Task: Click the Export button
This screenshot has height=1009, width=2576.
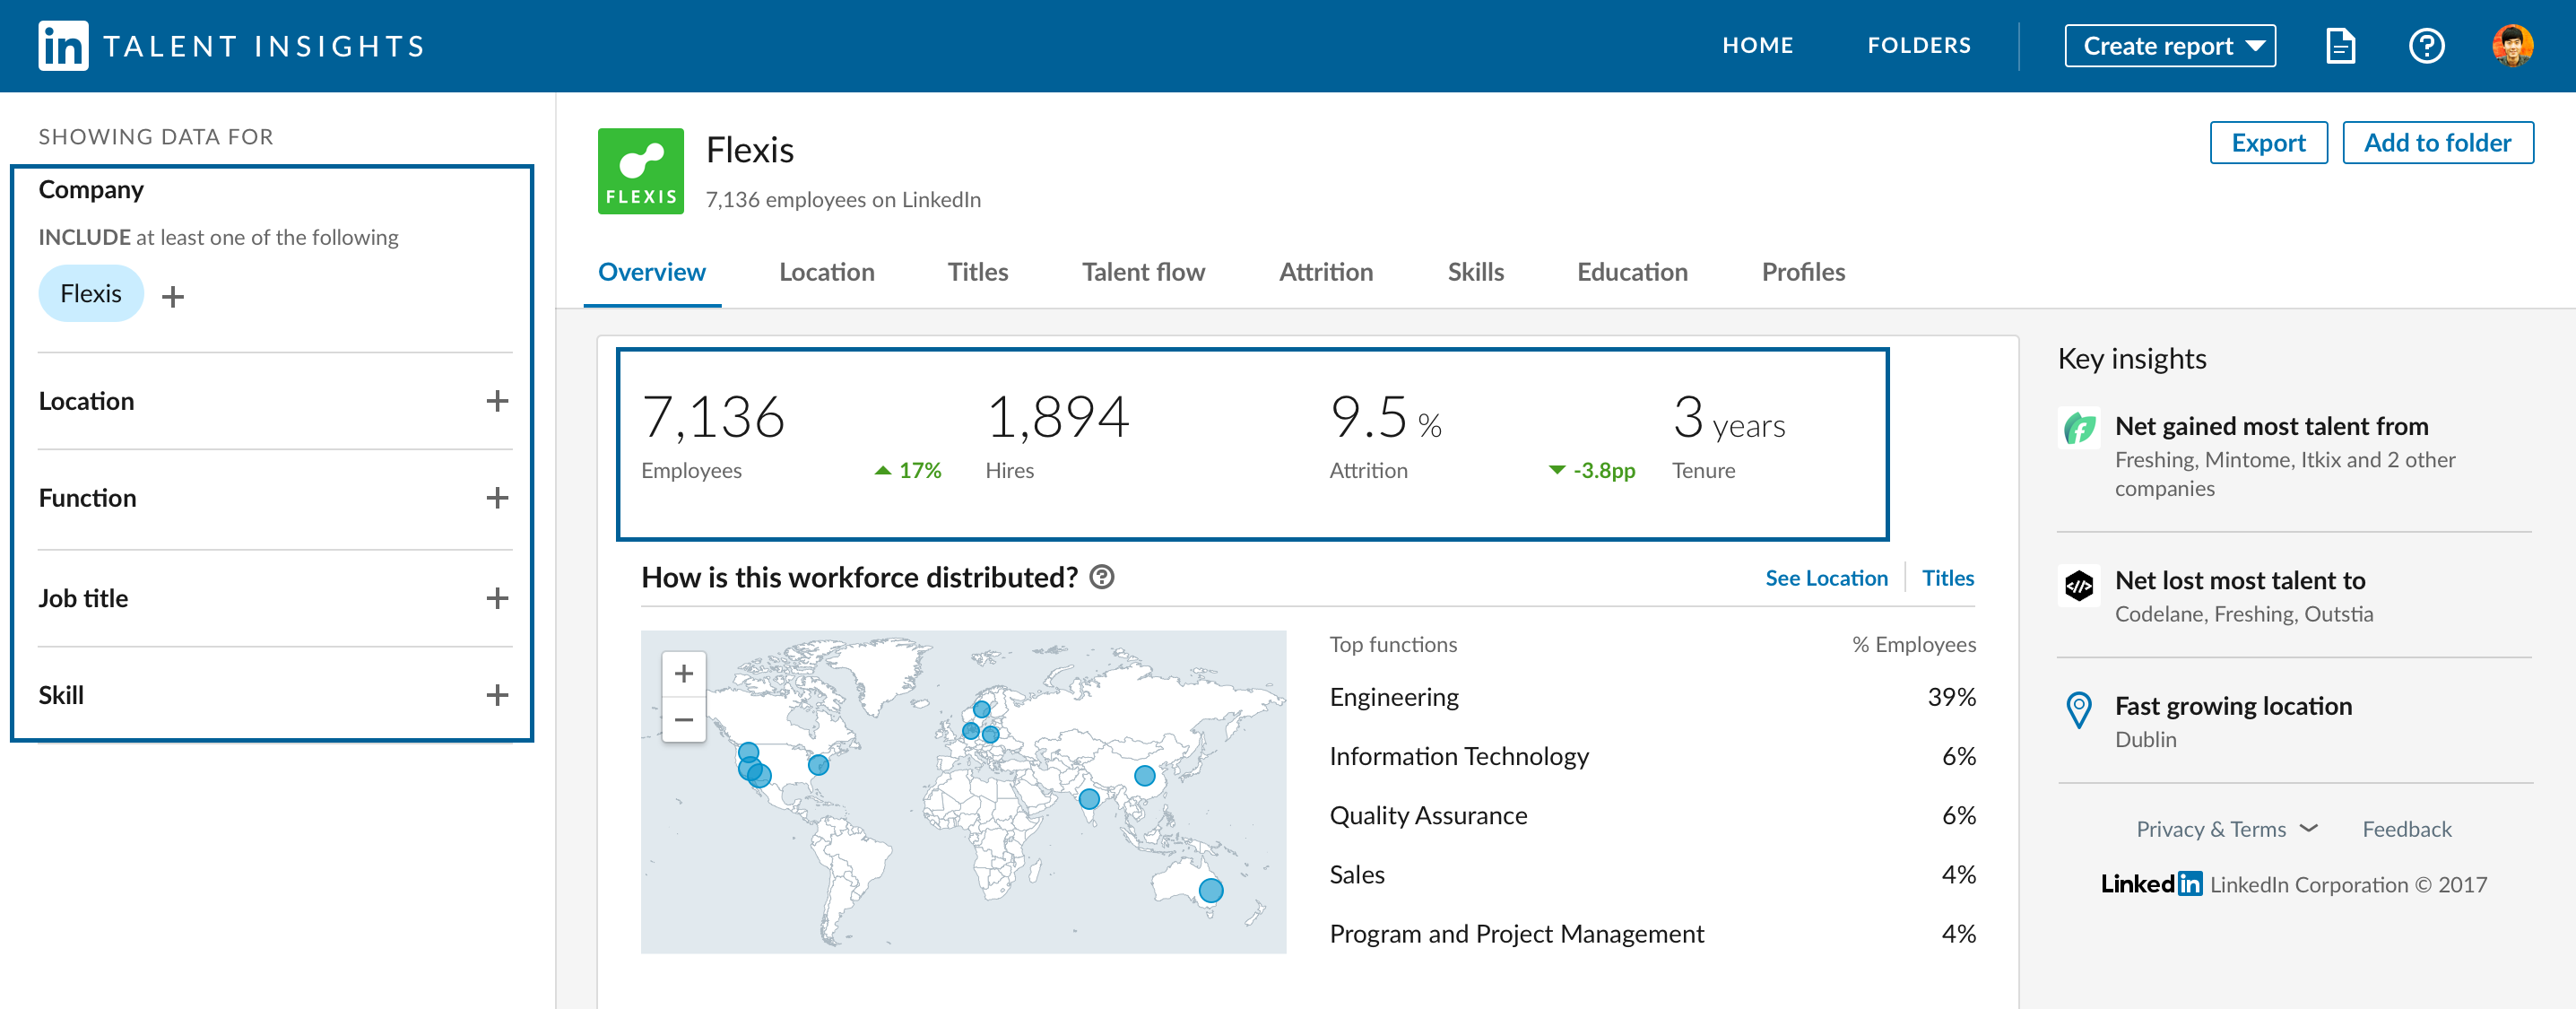Action: [2268, 143]
